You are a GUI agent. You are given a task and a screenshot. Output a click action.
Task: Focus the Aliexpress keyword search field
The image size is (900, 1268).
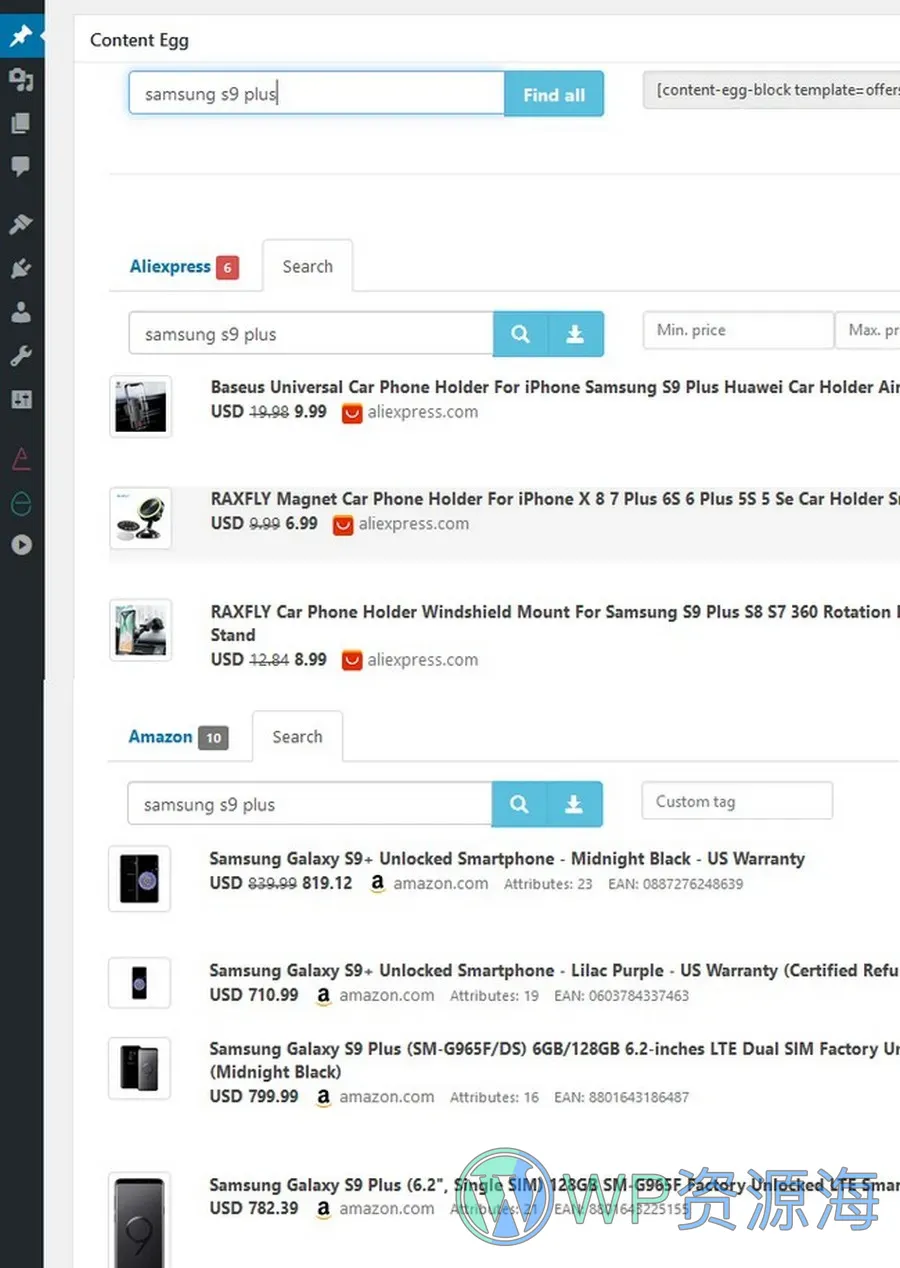[x=311, y=334]
